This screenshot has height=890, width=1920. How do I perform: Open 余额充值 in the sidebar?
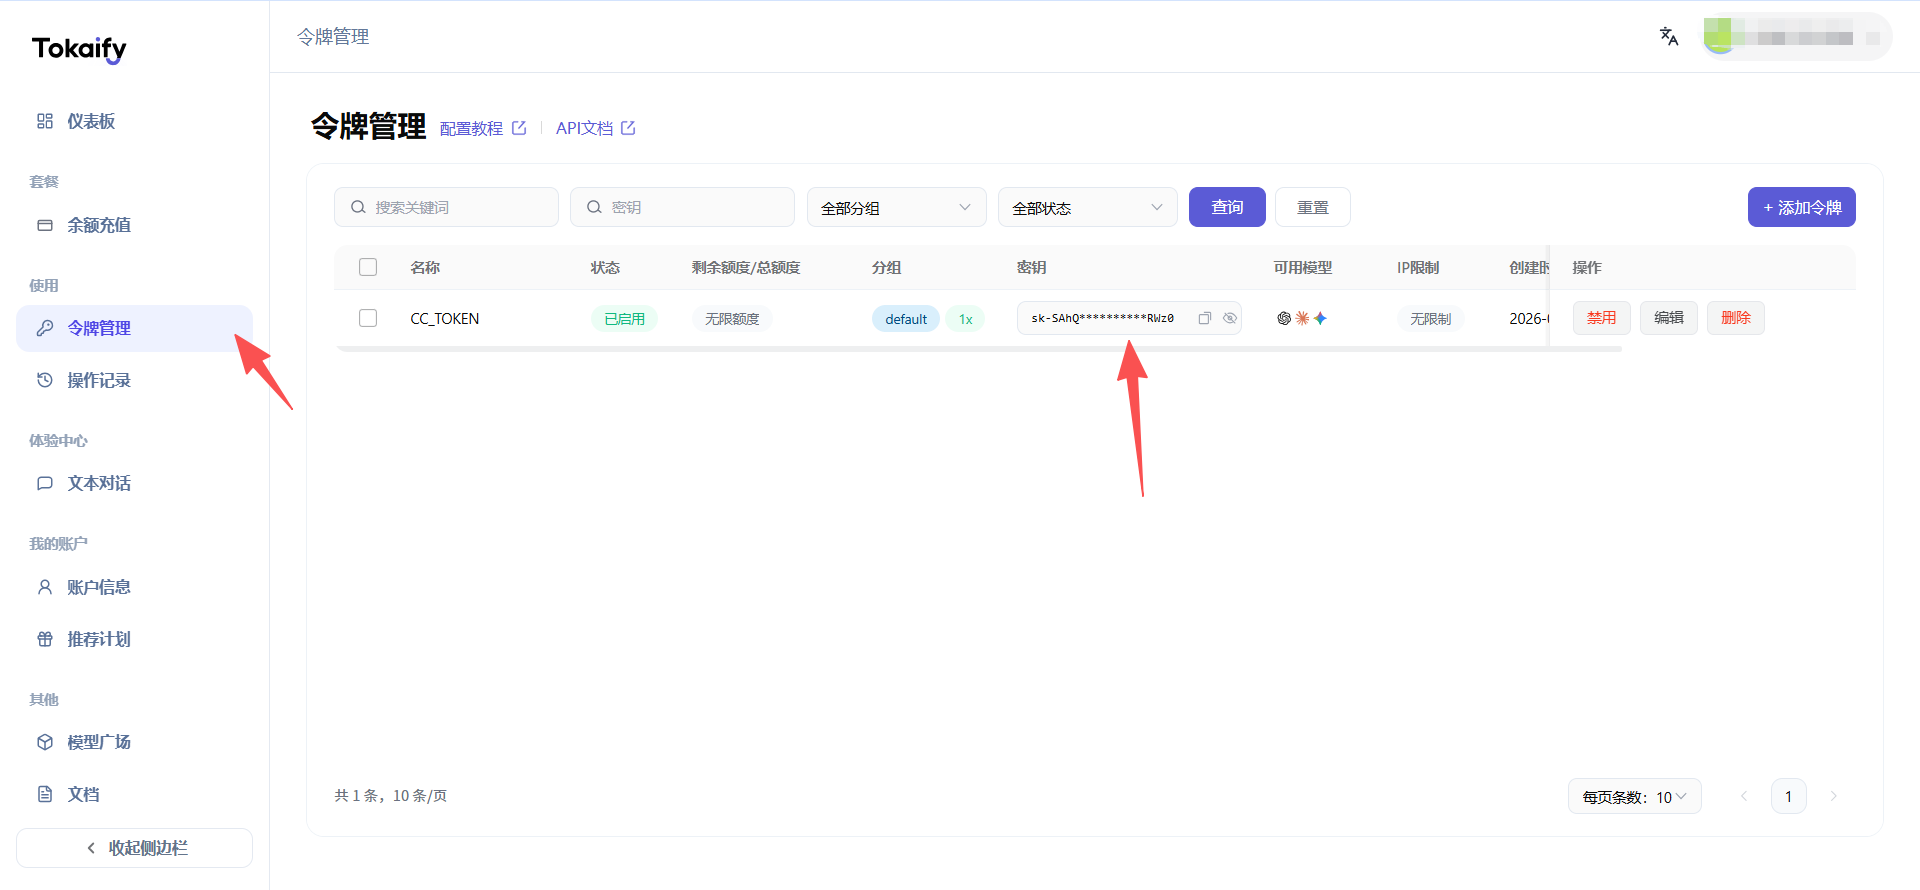135,225
